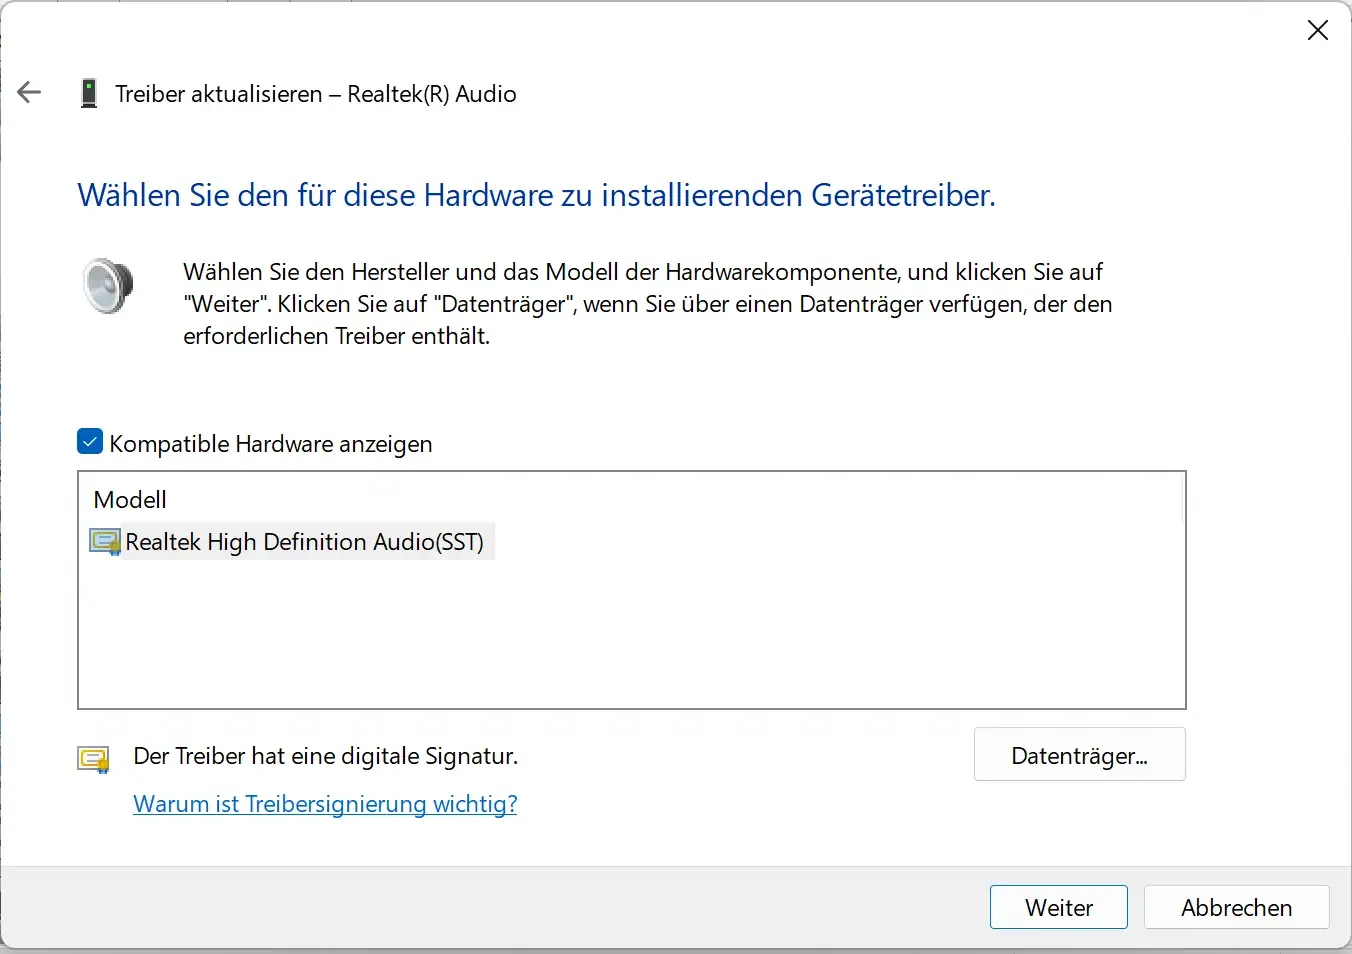Image resolution: width=1352 pixels, height=954 pixels.
Task: Click the right edge scrollbar of model list
Action: coord(1182,500)
